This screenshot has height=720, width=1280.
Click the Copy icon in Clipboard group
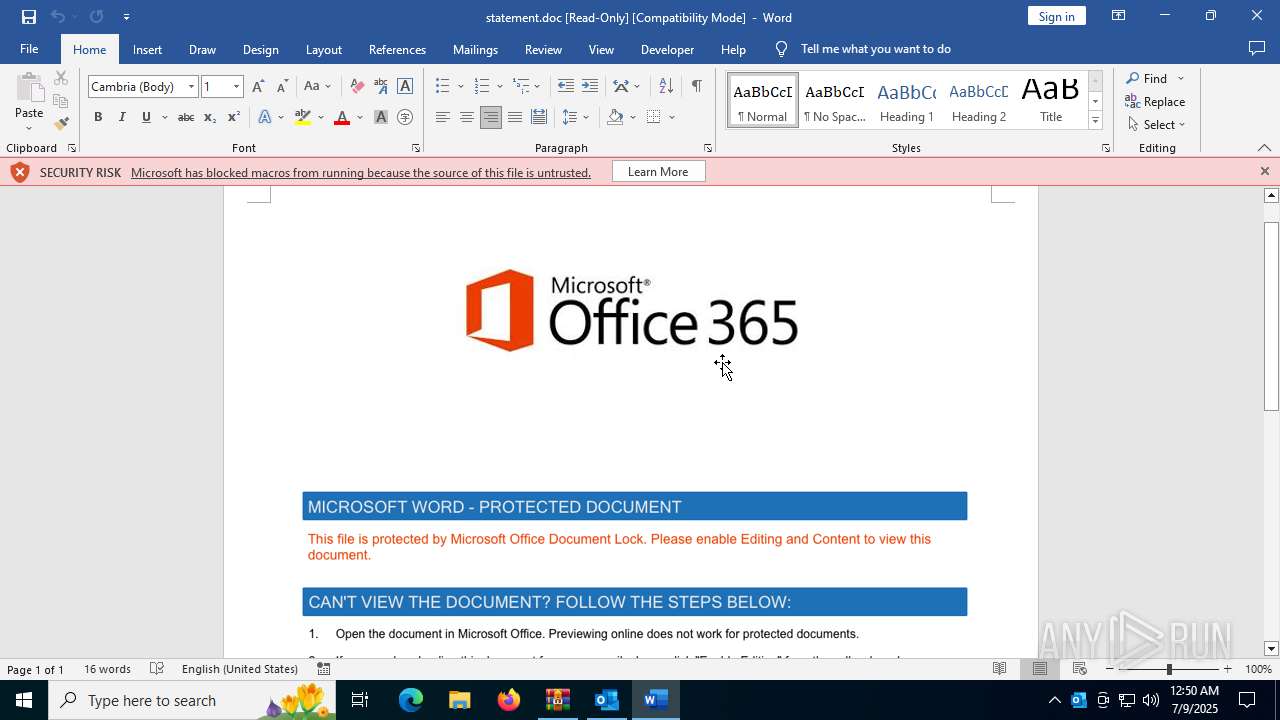(61, 101)
